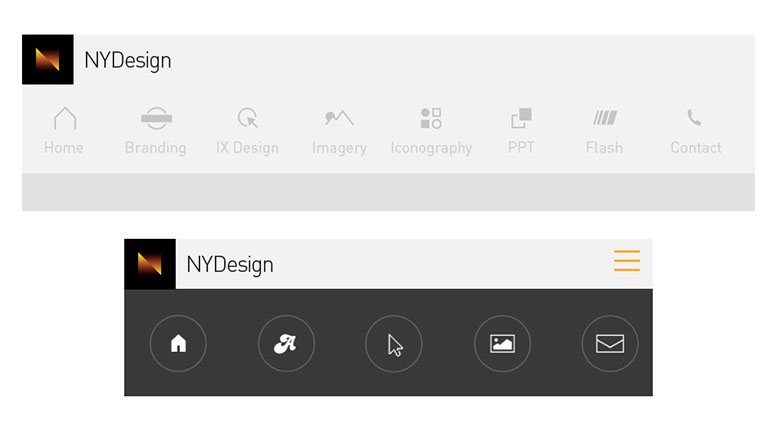
Task: Open the Branding section icon
Action: pos(156,119)
